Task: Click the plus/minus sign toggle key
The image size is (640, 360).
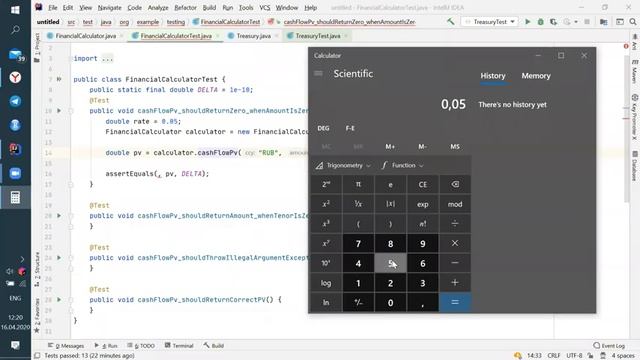Action: (x=358, y=302)
